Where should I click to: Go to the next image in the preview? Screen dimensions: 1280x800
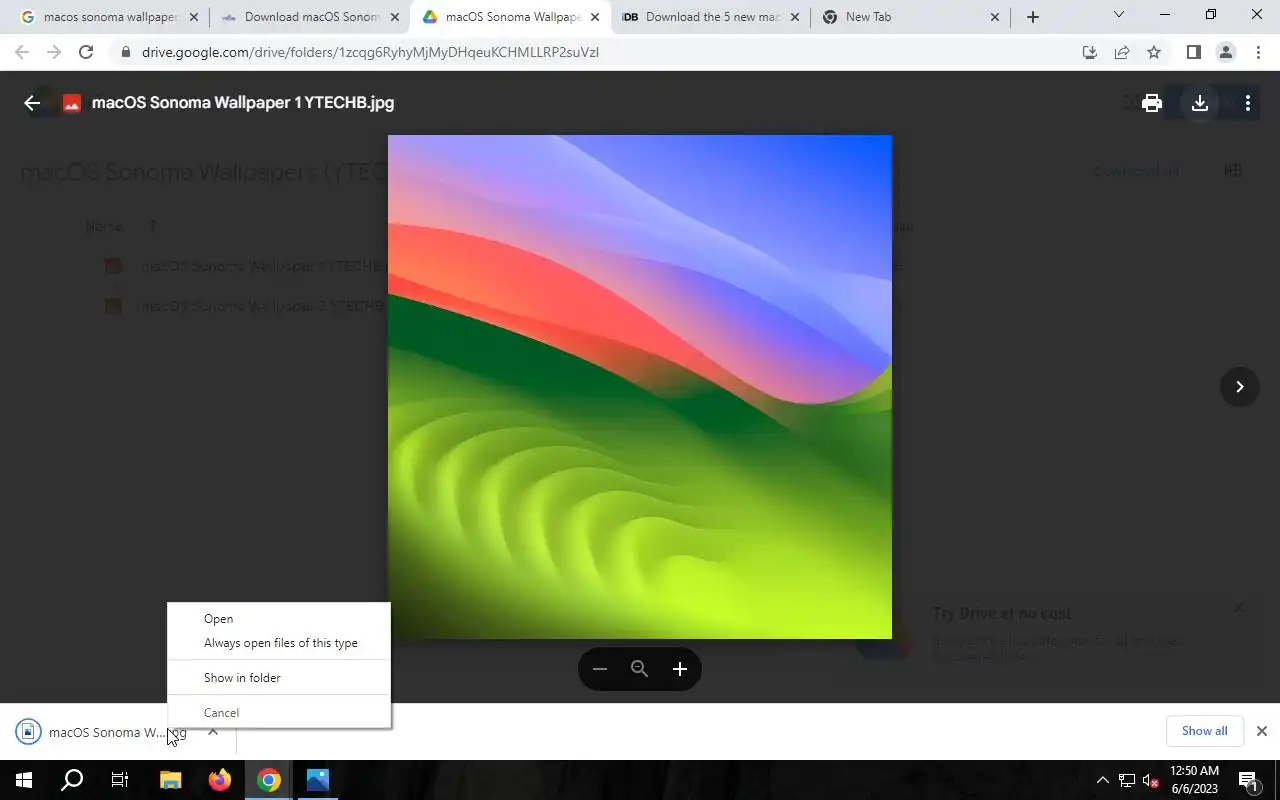[1239, 387]
